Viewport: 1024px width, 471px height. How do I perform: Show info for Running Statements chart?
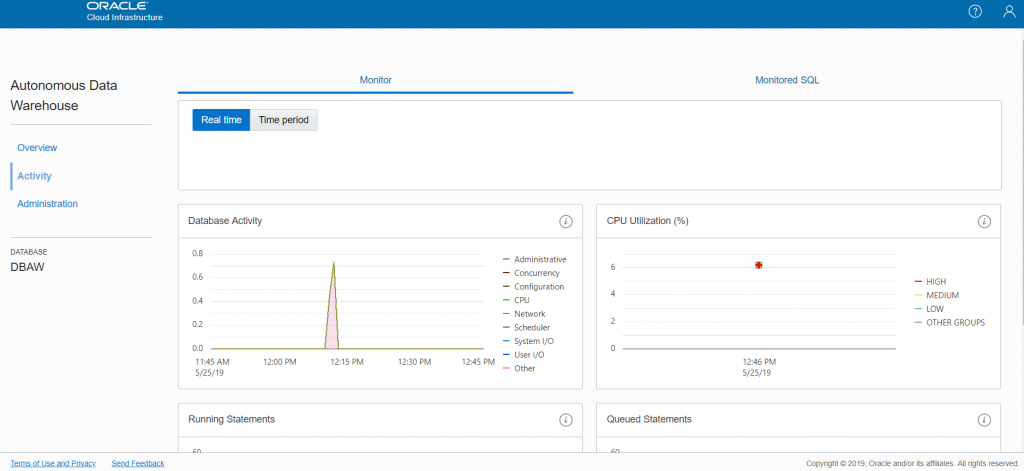point(566,419)
